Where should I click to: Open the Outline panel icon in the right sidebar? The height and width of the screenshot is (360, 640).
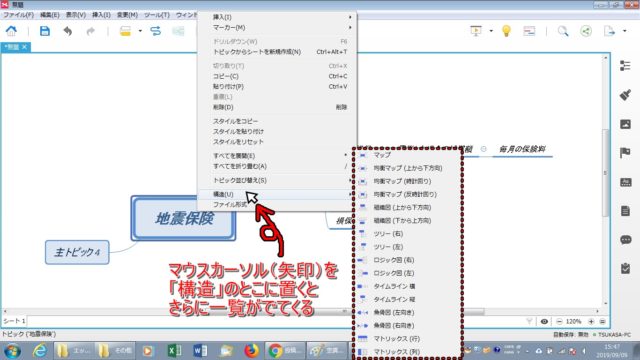click(x=625, y=66)
